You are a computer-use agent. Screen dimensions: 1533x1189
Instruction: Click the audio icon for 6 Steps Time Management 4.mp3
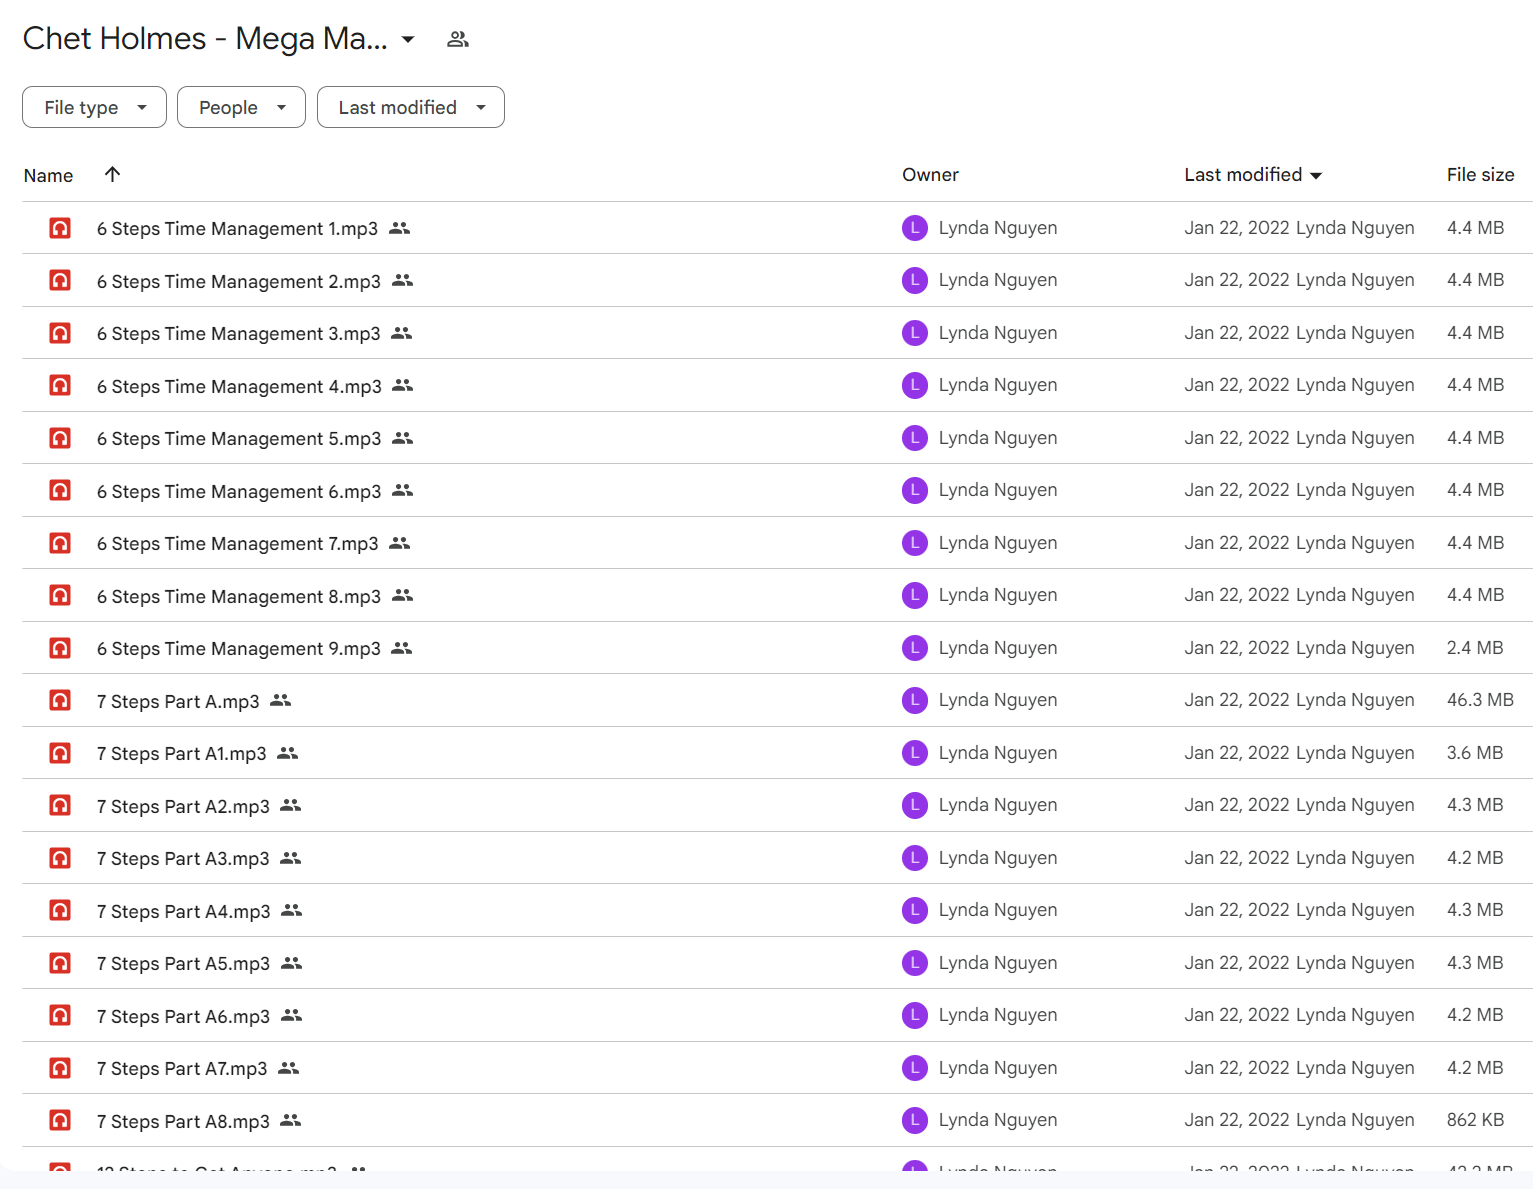click(x=60, y=385)
